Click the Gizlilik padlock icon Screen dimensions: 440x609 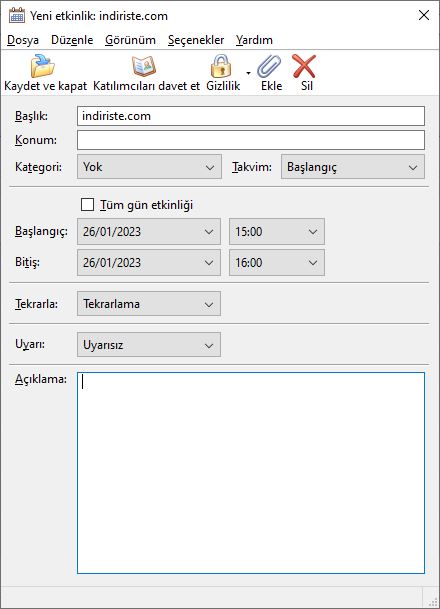coord(221,66)
